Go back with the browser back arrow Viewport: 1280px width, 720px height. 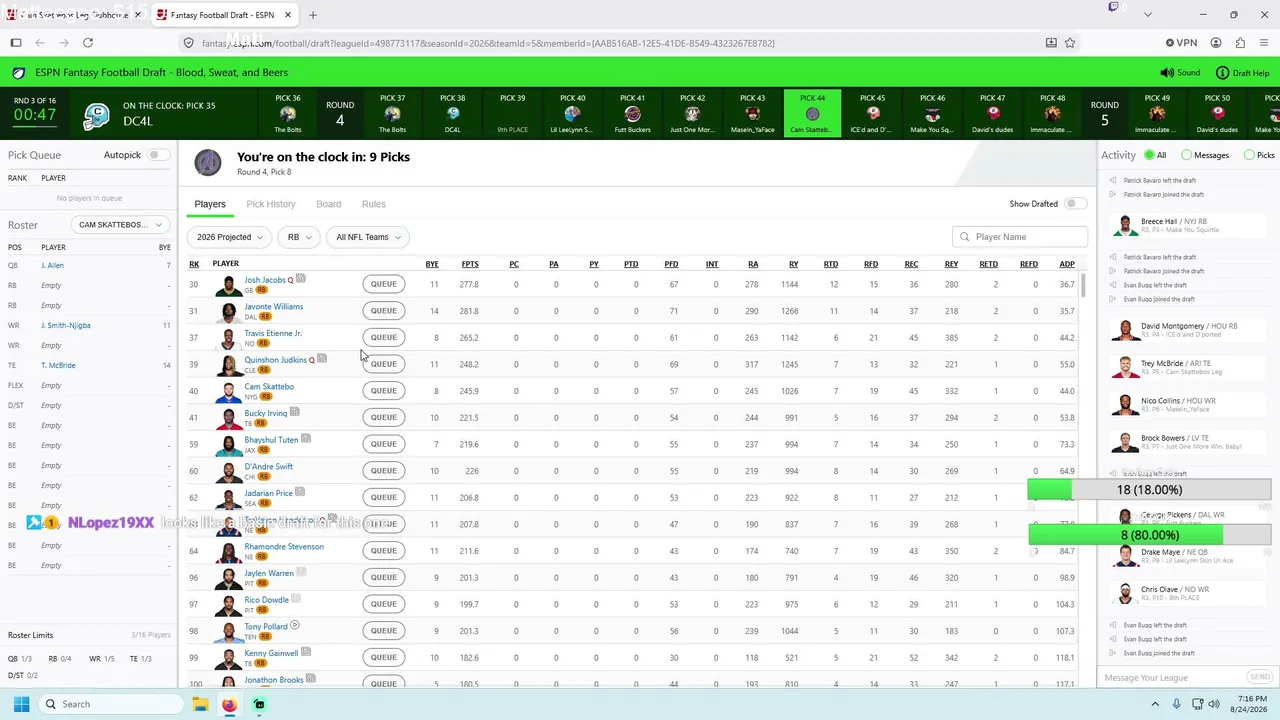tap(40, 43)
